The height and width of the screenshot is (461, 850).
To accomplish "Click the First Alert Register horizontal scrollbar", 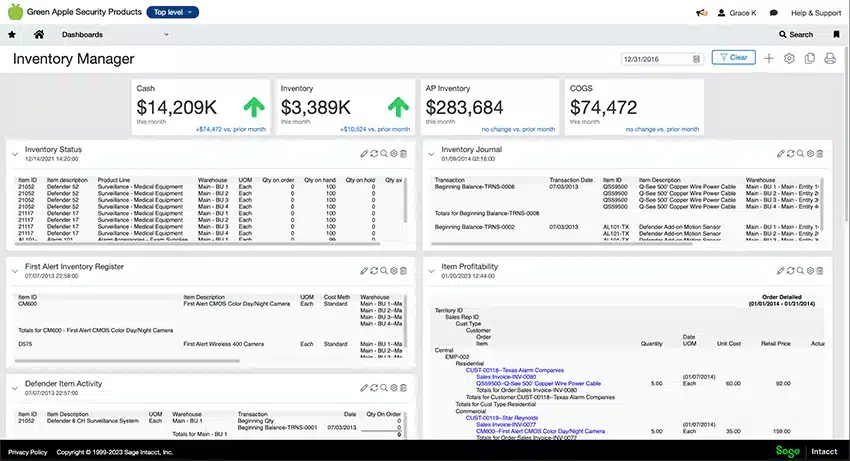I will (x=127, y=361).
